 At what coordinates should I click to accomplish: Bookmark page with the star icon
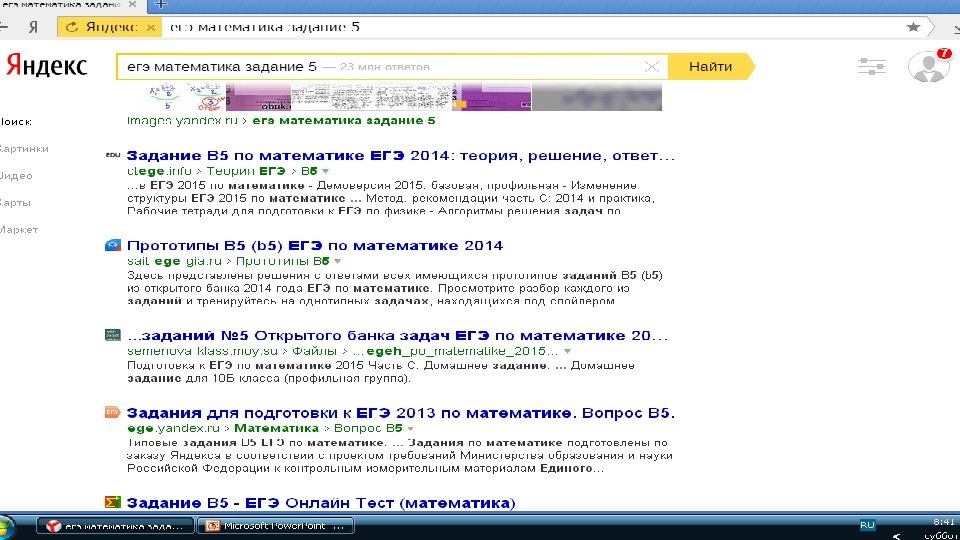point(913,27)
